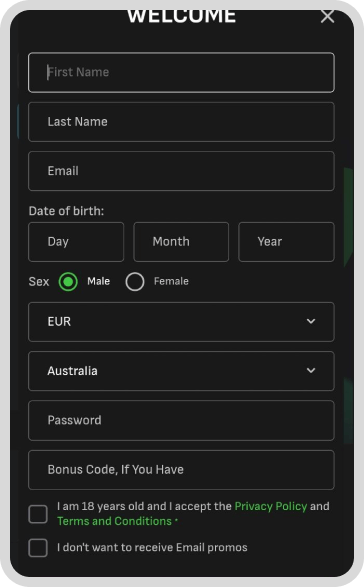Click the Bonus Code input field
Screen dimensions: 364x587
tap(181, 470)
